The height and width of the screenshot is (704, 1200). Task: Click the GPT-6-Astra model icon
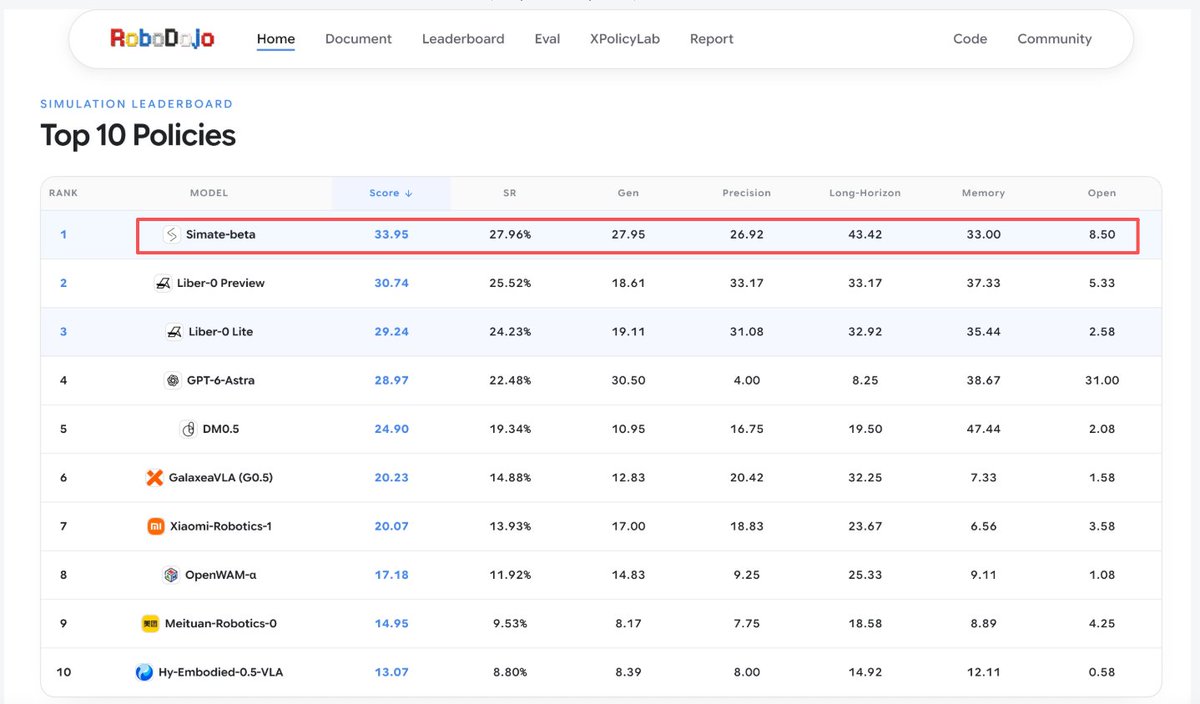[x=172, y=380]
